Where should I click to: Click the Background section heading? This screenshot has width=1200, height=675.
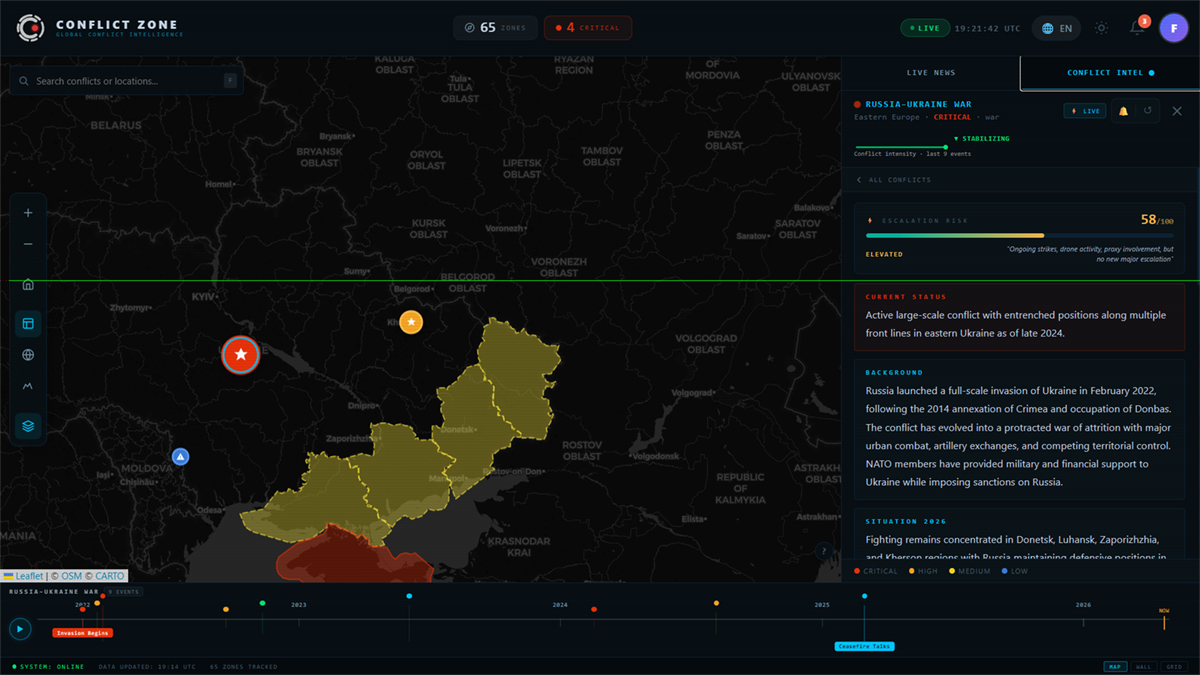(895, 373)
